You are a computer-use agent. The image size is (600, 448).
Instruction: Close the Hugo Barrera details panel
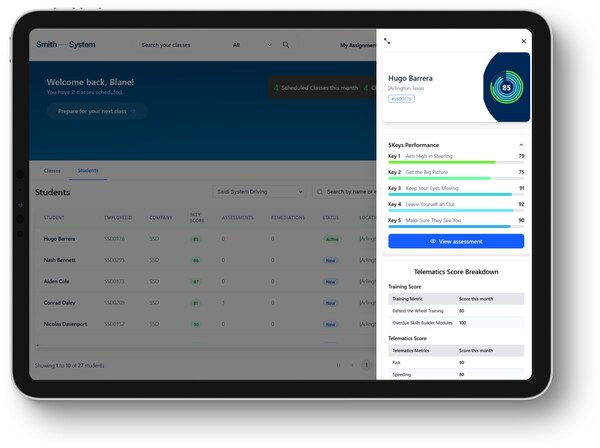523,41
